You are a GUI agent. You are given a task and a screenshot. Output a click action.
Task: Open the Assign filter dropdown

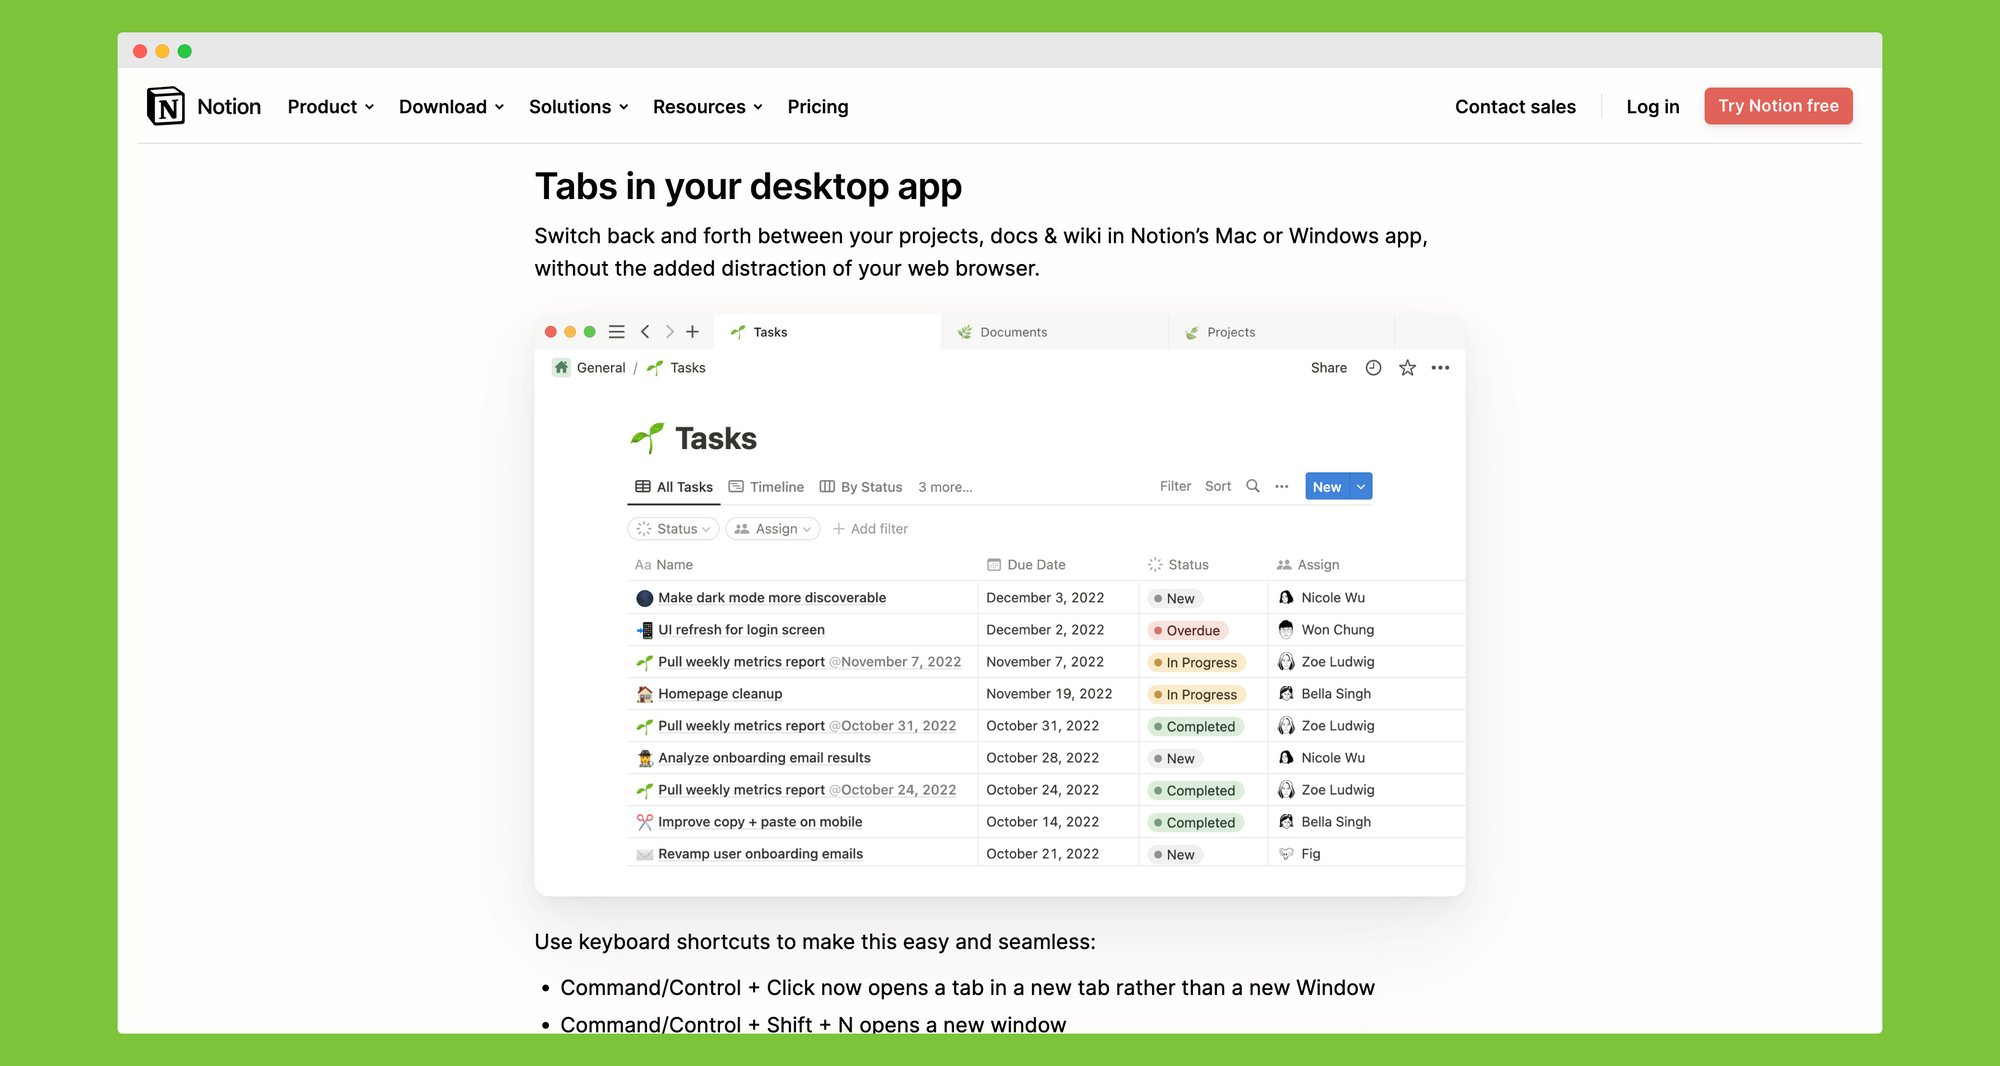[772, 529]
